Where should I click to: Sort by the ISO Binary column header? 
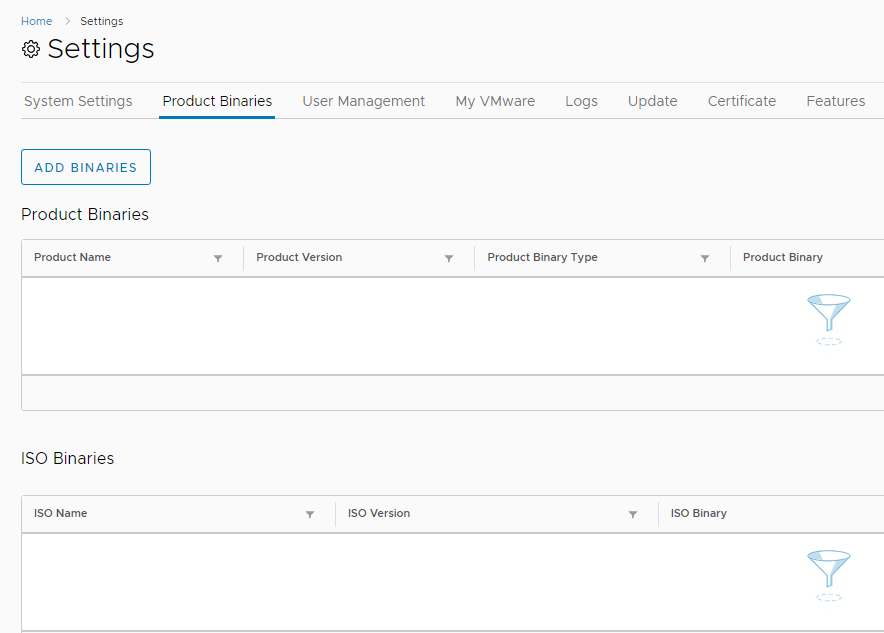tap(699, 513)
